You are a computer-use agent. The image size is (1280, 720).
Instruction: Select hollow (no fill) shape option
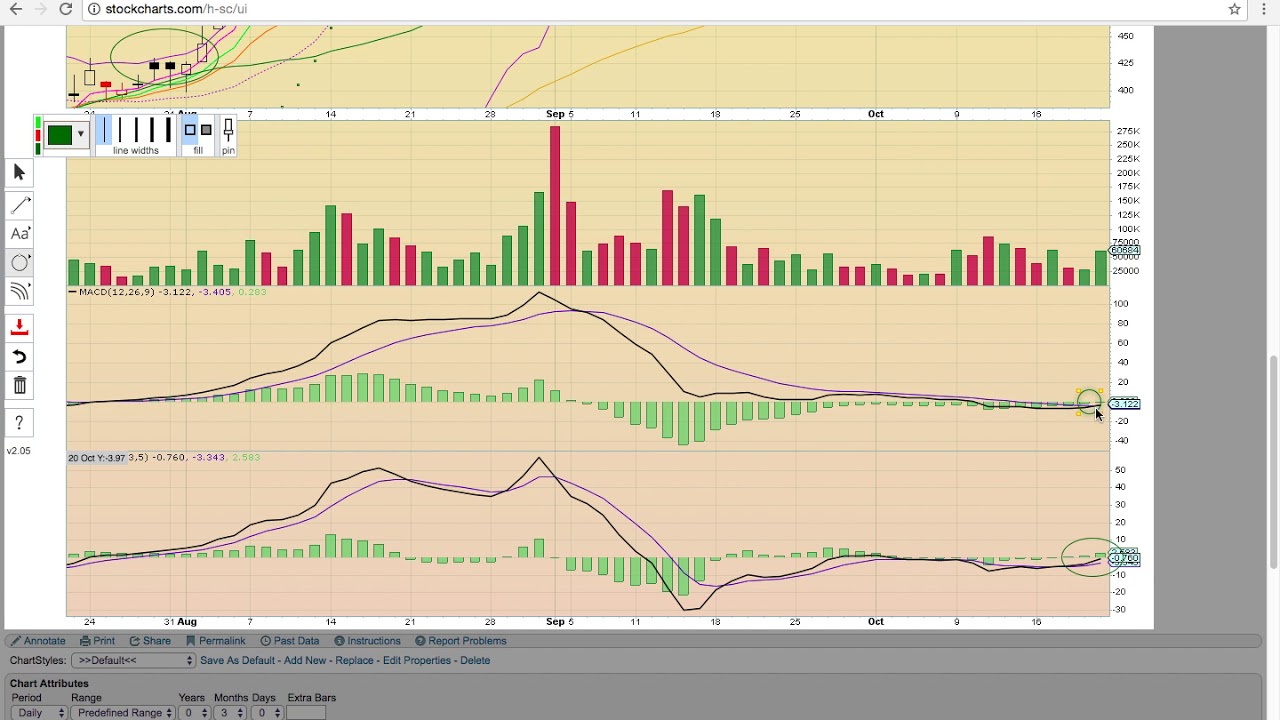(190, 130)
